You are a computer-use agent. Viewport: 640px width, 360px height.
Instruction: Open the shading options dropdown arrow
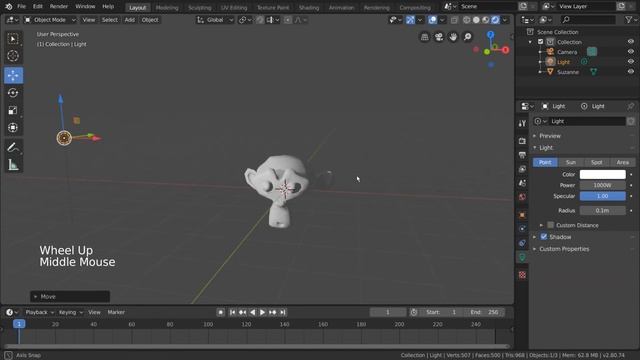click(505, 20)
